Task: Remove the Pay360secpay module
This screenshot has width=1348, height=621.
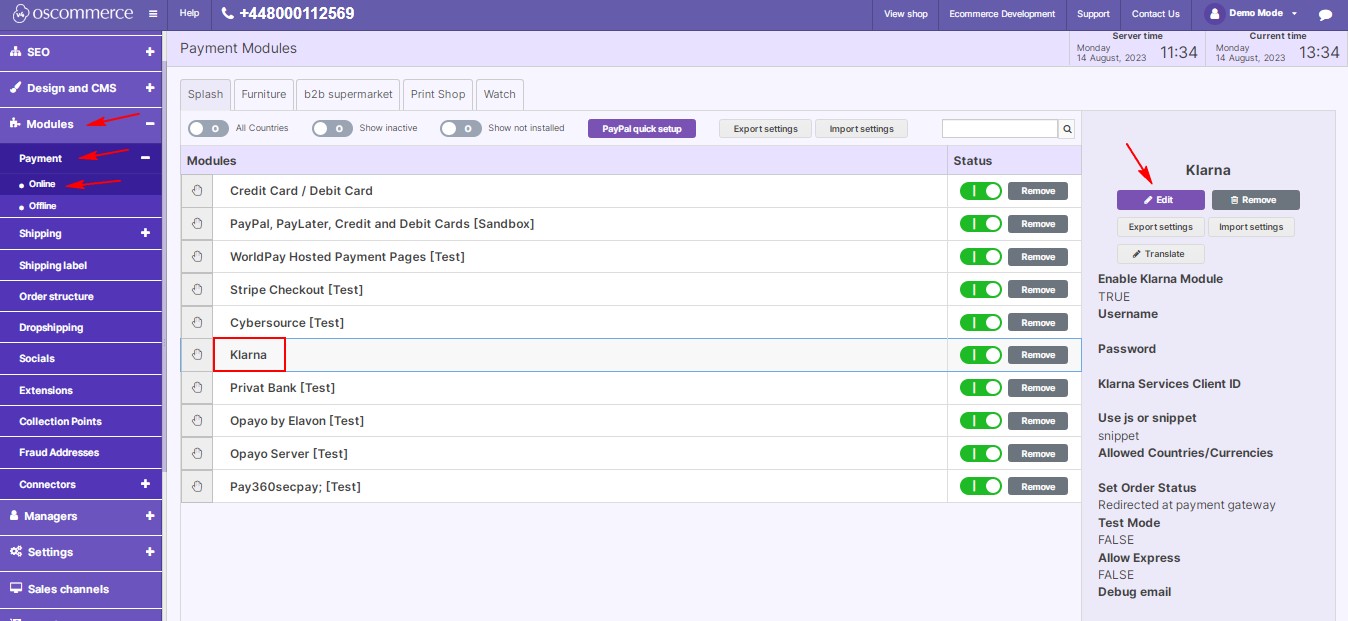Action: click(x=1038, y=487)
